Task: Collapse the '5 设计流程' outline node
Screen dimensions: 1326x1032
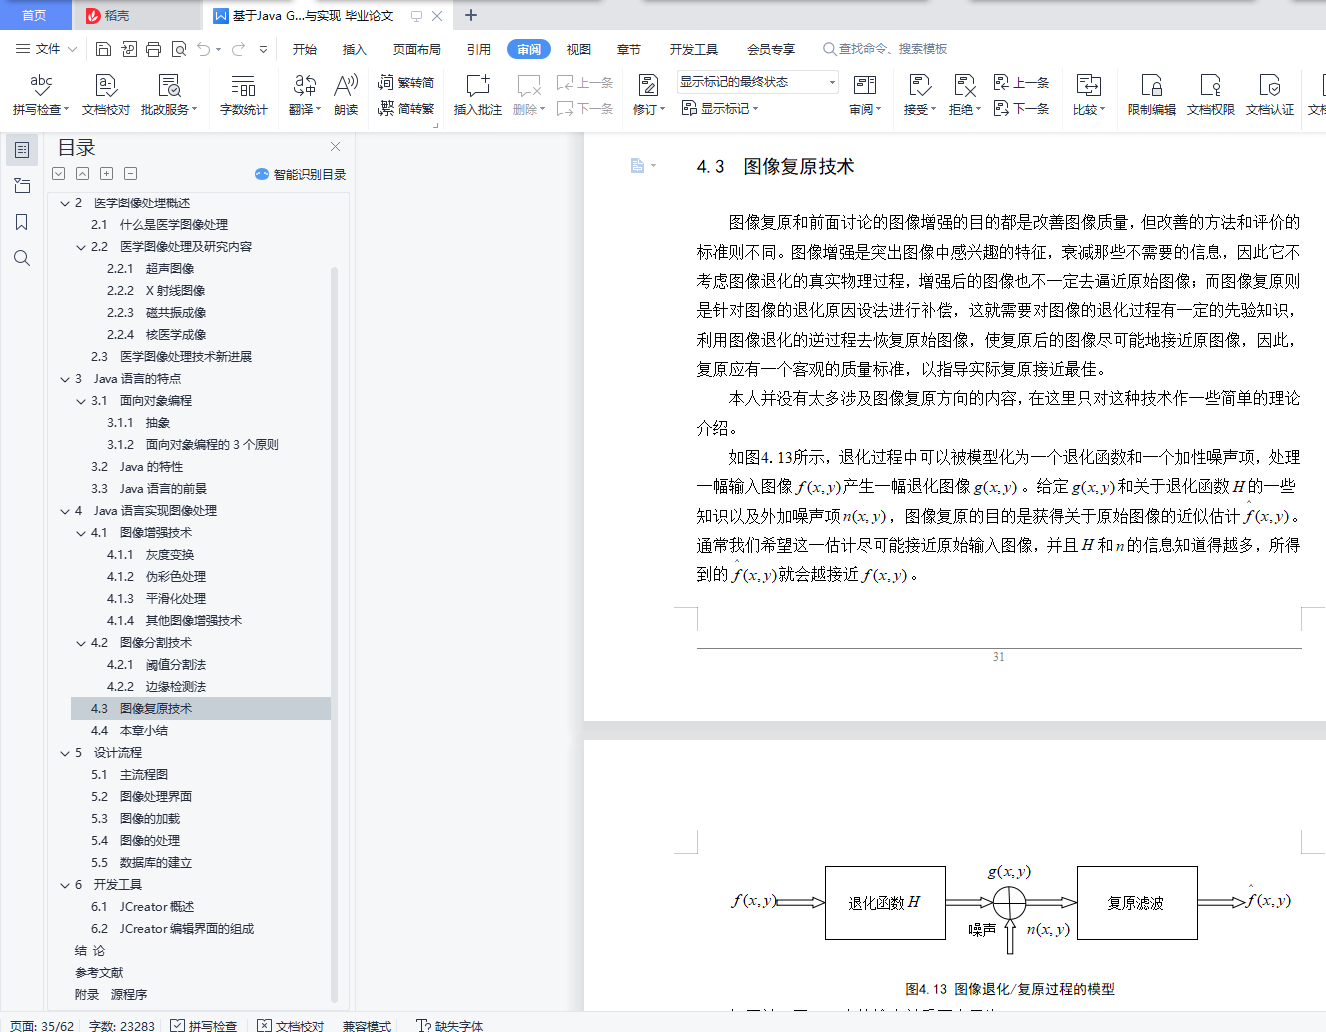Action: pos(65,753)
